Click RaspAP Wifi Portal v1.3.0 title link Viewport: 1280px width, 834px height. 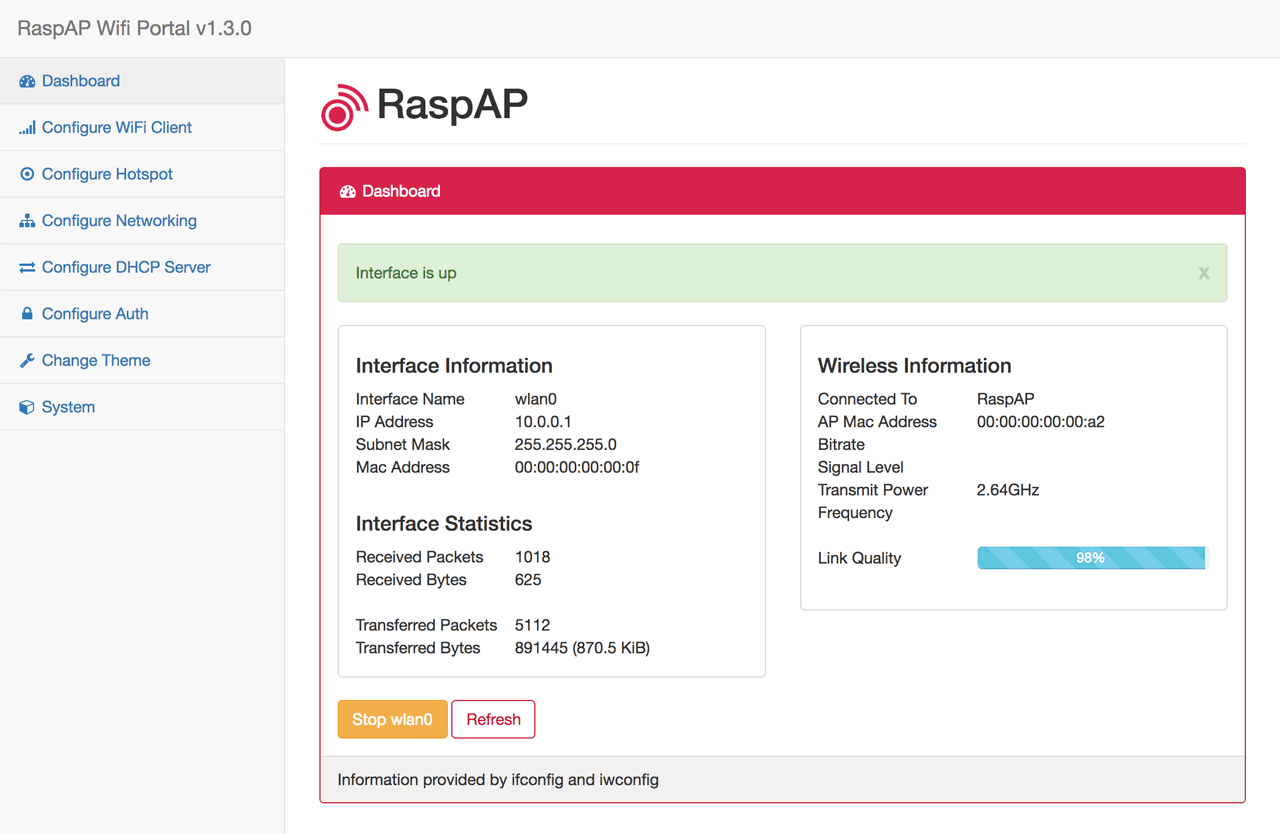tap(135, 28)
